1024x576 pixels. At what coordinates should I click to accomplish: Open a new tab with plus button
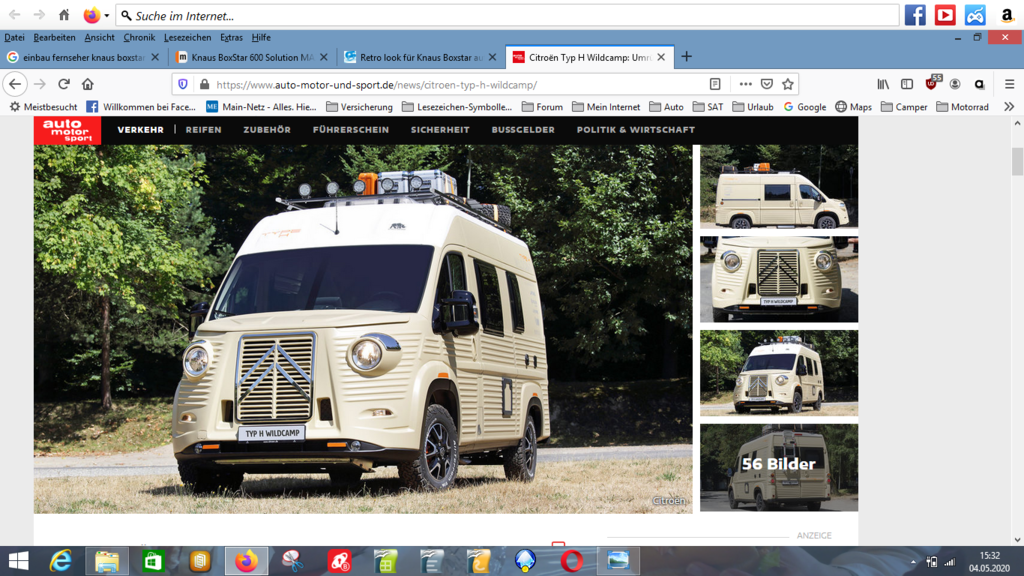tap(686, 57)
